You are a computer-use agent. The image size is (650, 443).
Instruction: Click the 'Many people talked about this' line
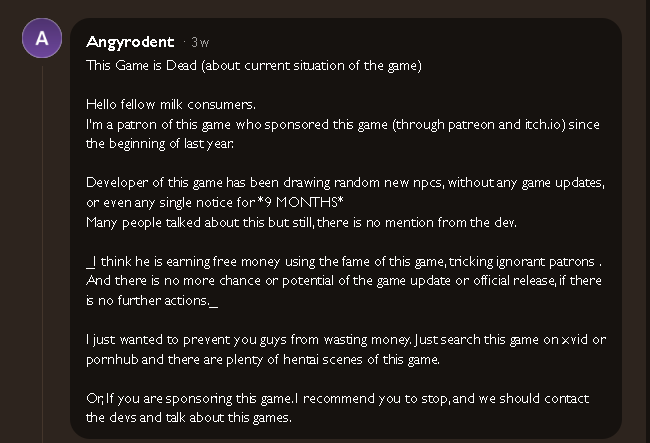tap(301, 223)
